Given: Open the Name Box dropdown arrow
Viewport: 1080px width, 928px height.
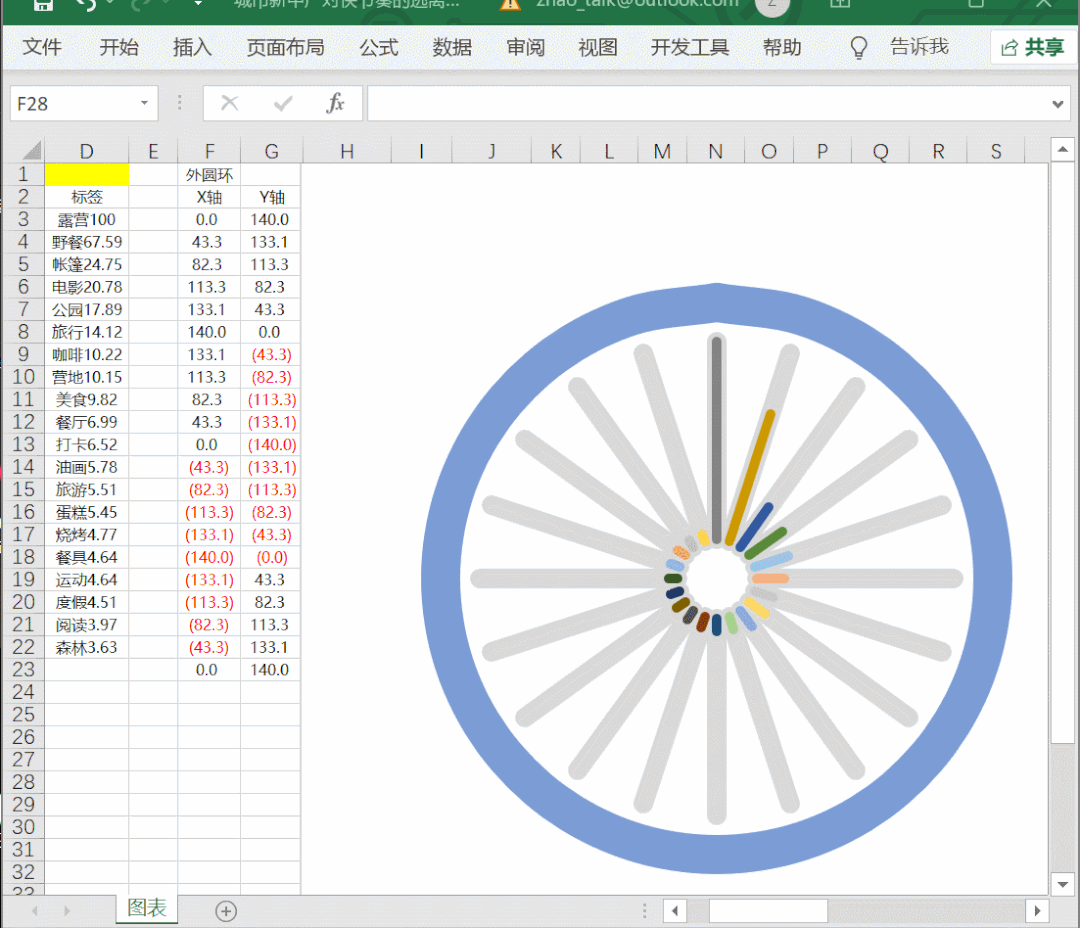Looking at the screenshot, I should (x=144, y=103).
